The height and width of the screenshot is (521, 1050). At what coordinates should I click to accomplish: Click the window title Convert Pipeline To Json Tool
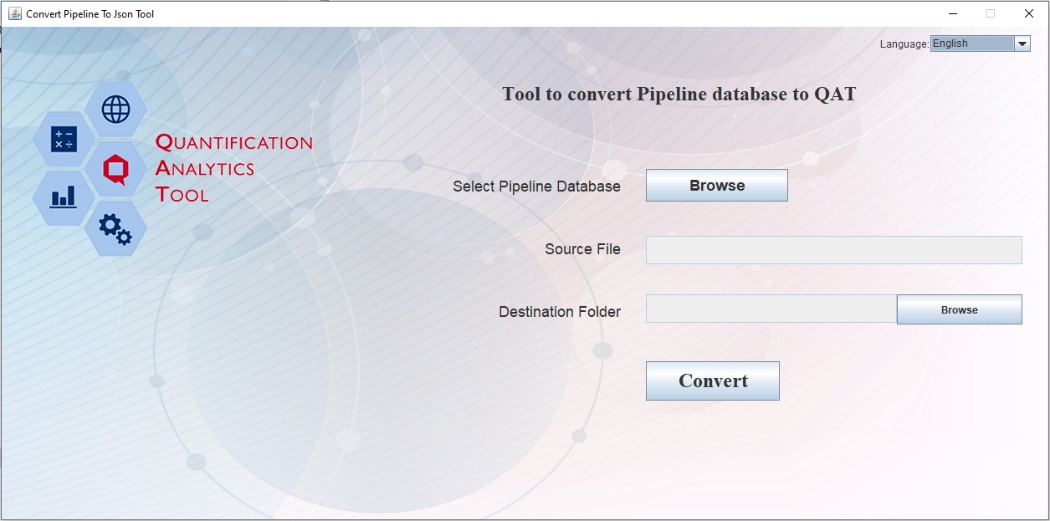click(x=90, y=13)
